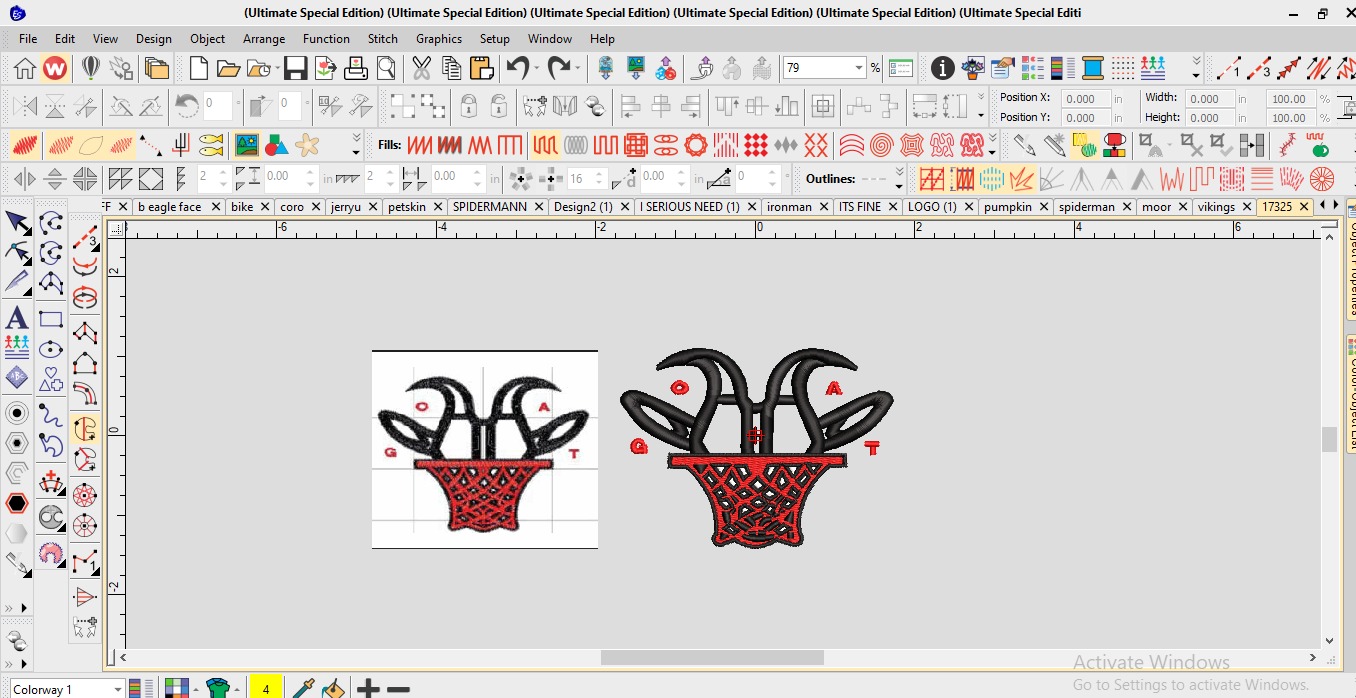This screenshot has height=698, width=1356.
Task: Click the Position X input field
Action: (1084, 99)
